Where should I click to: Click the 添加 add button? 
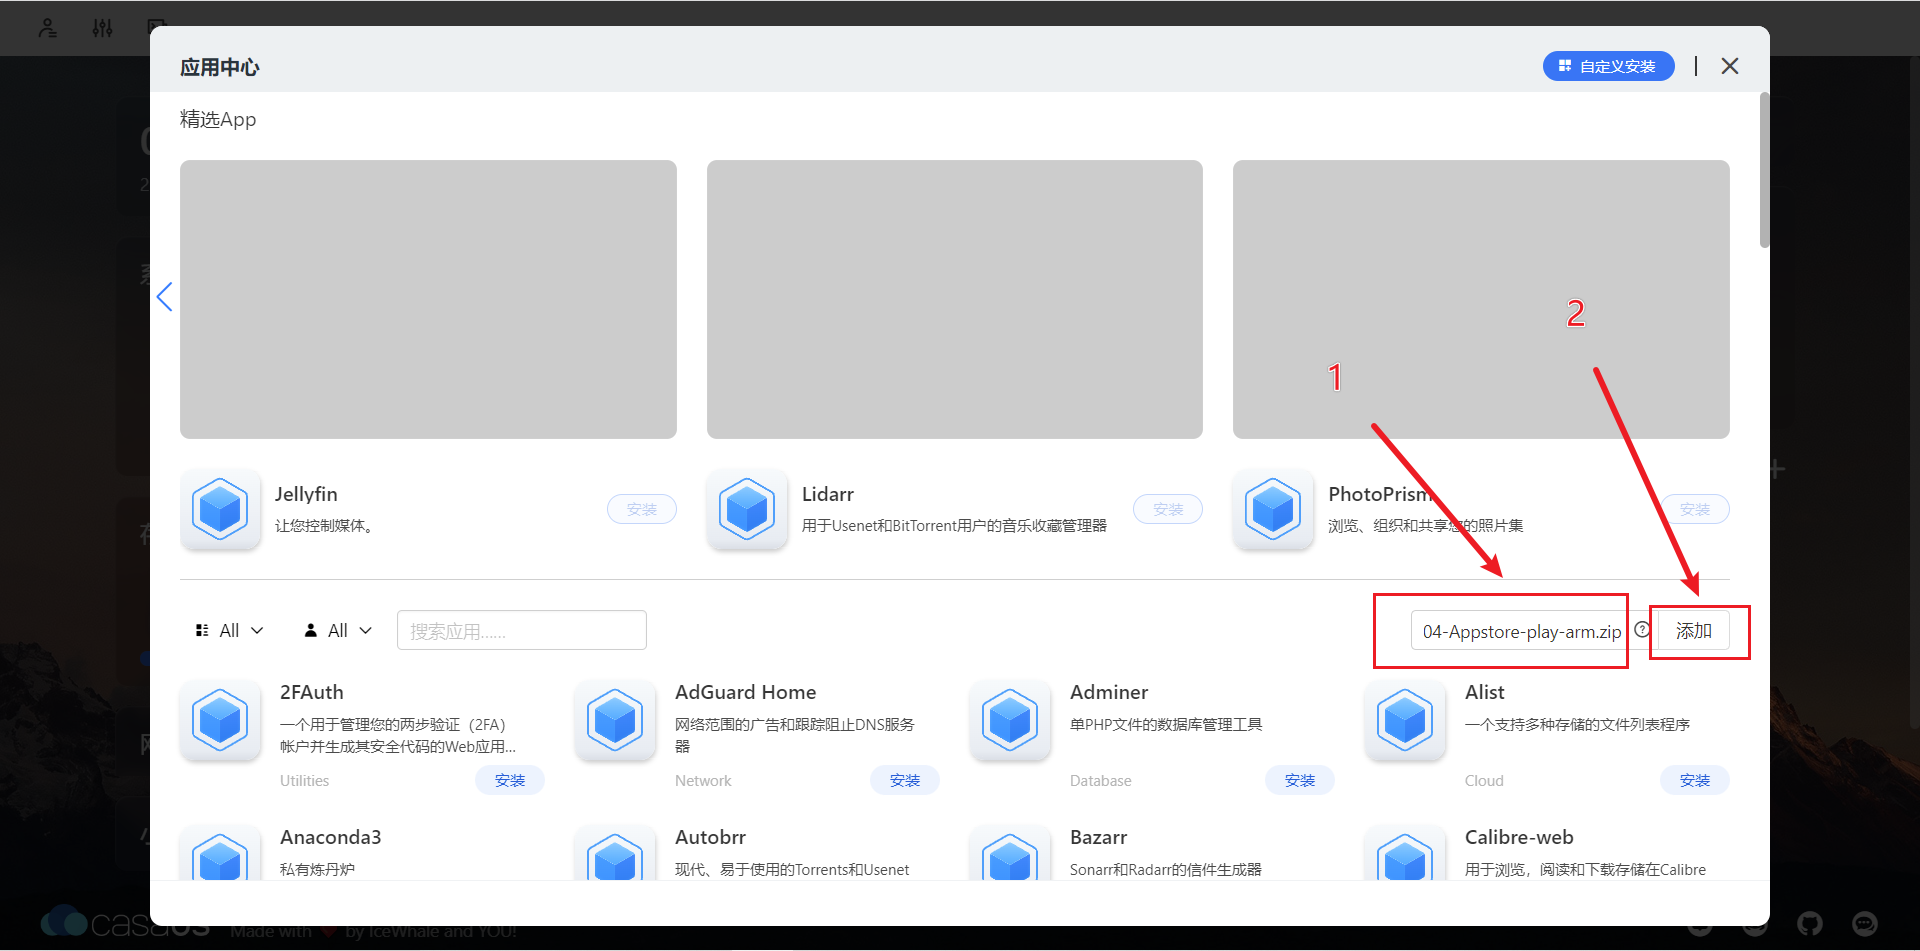(1694, 631)
